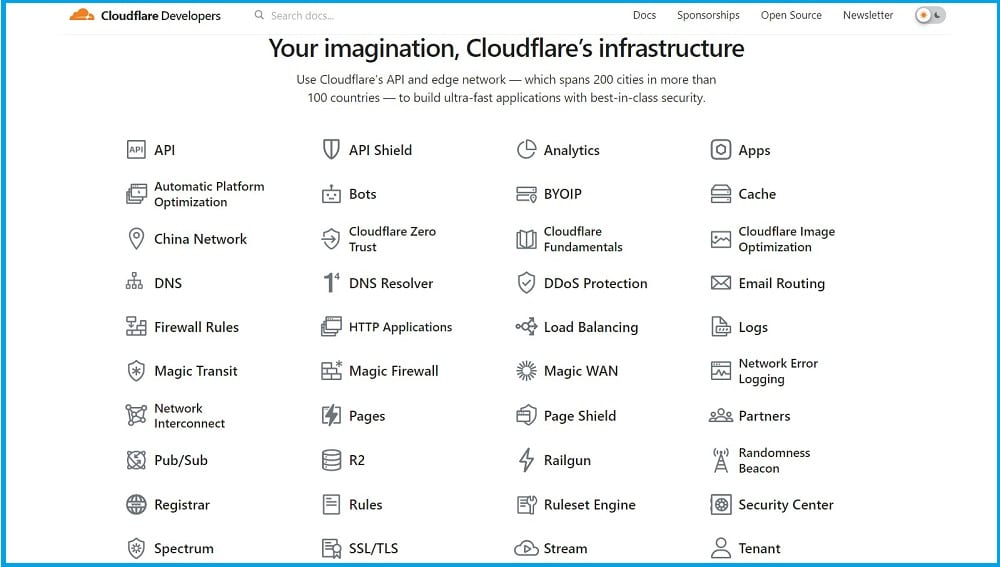Click the Tenant person icon
Screen dimensions: 1000x567
[721, 548]
